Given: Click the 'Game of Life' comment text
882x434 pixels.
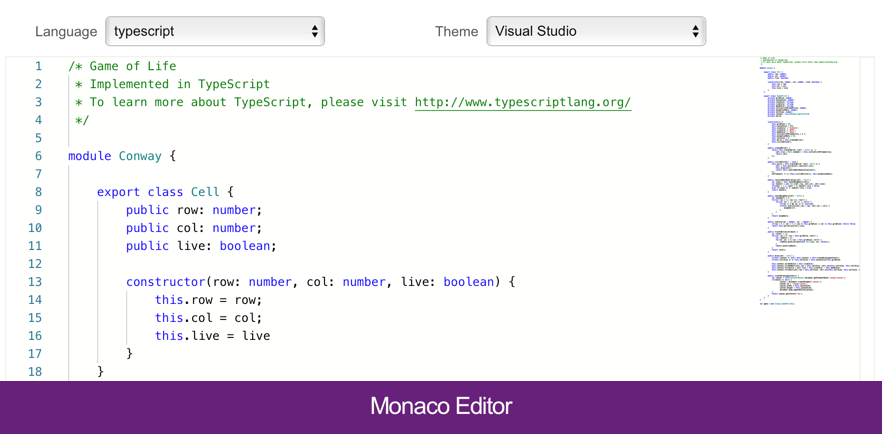Looking at the screenshot, I should click(133, 66).
